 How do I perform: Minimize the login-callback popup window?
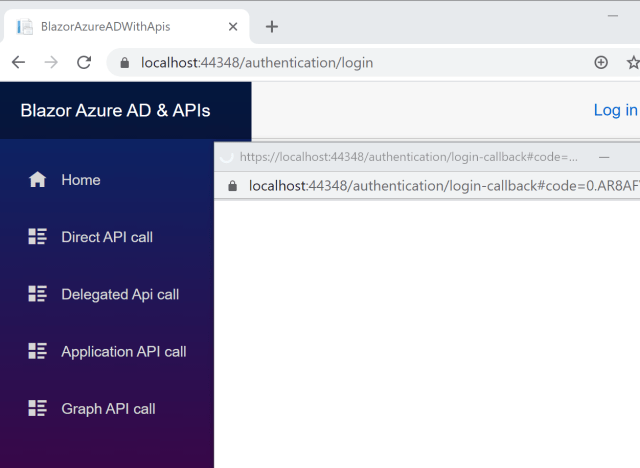(604, 157)
